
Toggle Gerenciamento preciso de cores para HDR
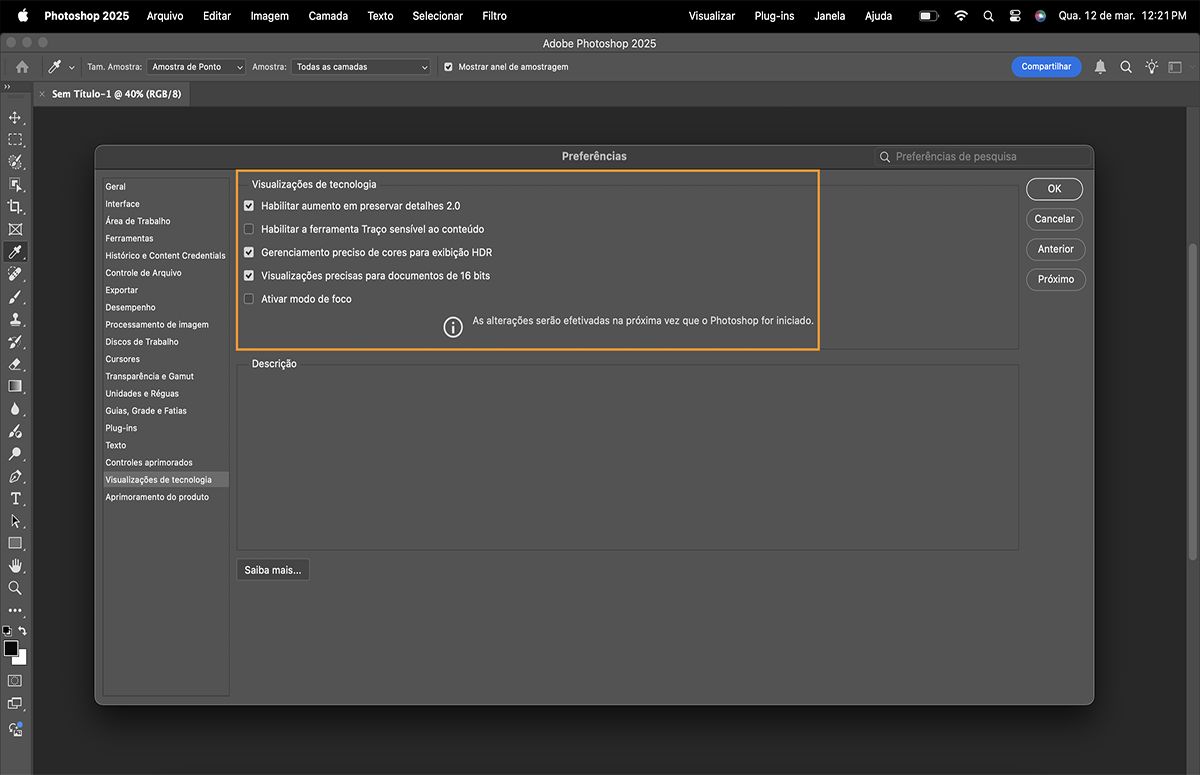tap(249, 253)
